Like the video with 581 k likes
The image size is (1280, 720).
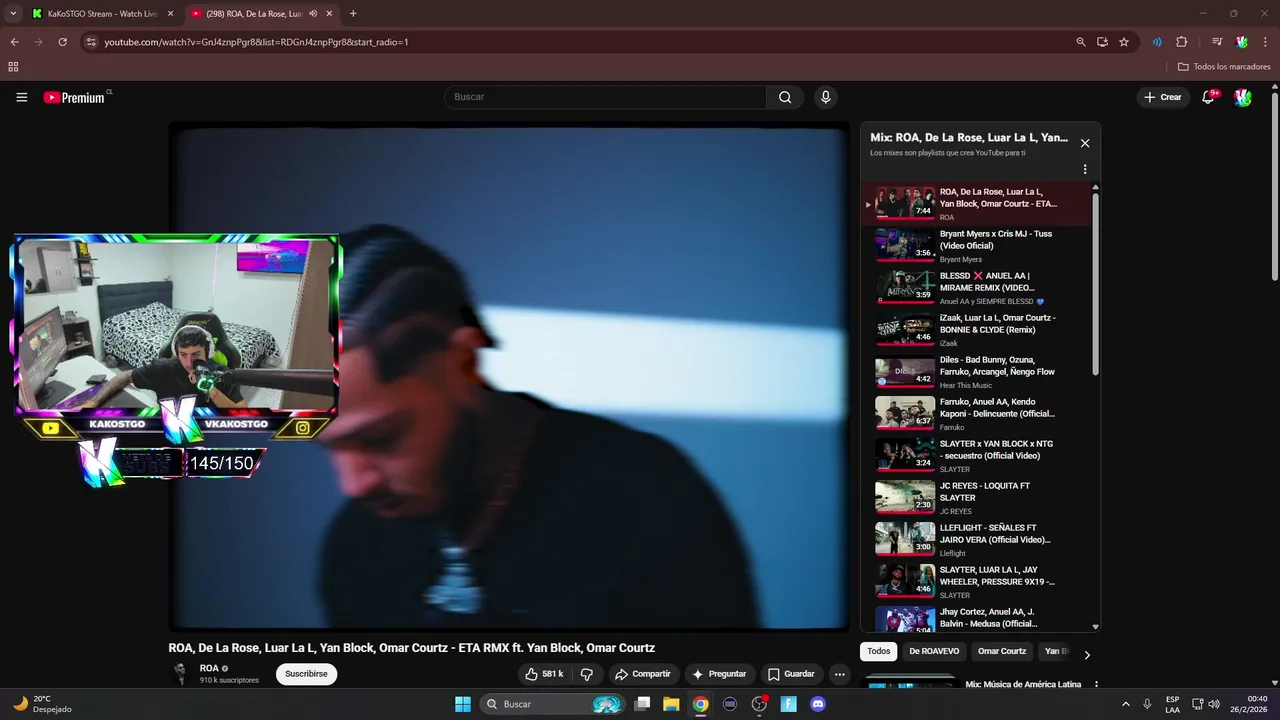[x=544, y=674]
